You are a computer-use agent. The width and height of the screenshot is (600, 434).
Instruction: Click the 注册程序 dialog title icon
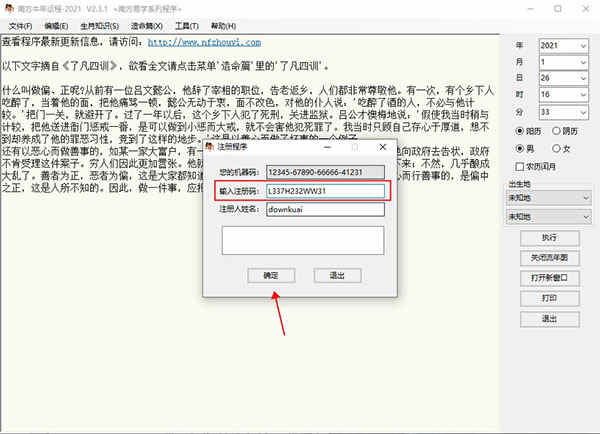[x=209, y=147]
